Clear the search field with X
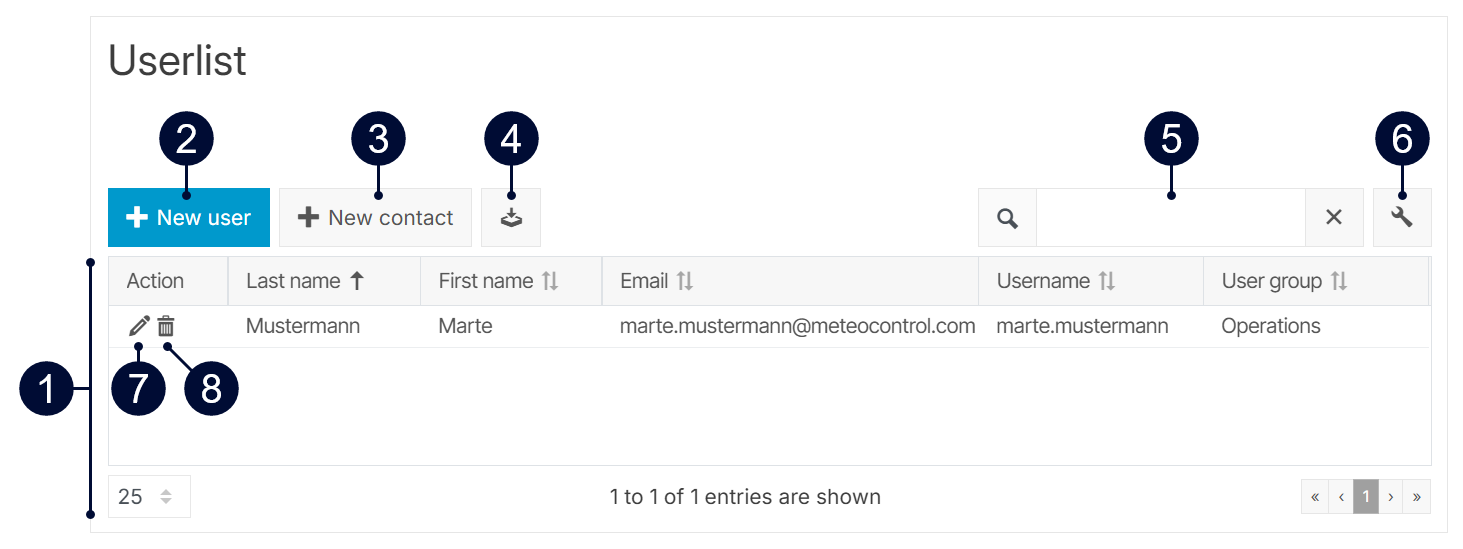 click(x=1334, y=218)
